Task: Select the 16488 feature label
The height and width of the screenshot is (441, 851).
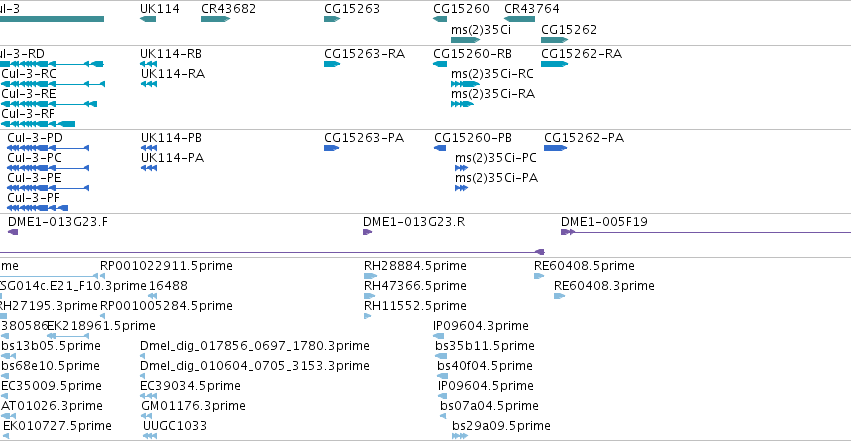Action: 168,286
